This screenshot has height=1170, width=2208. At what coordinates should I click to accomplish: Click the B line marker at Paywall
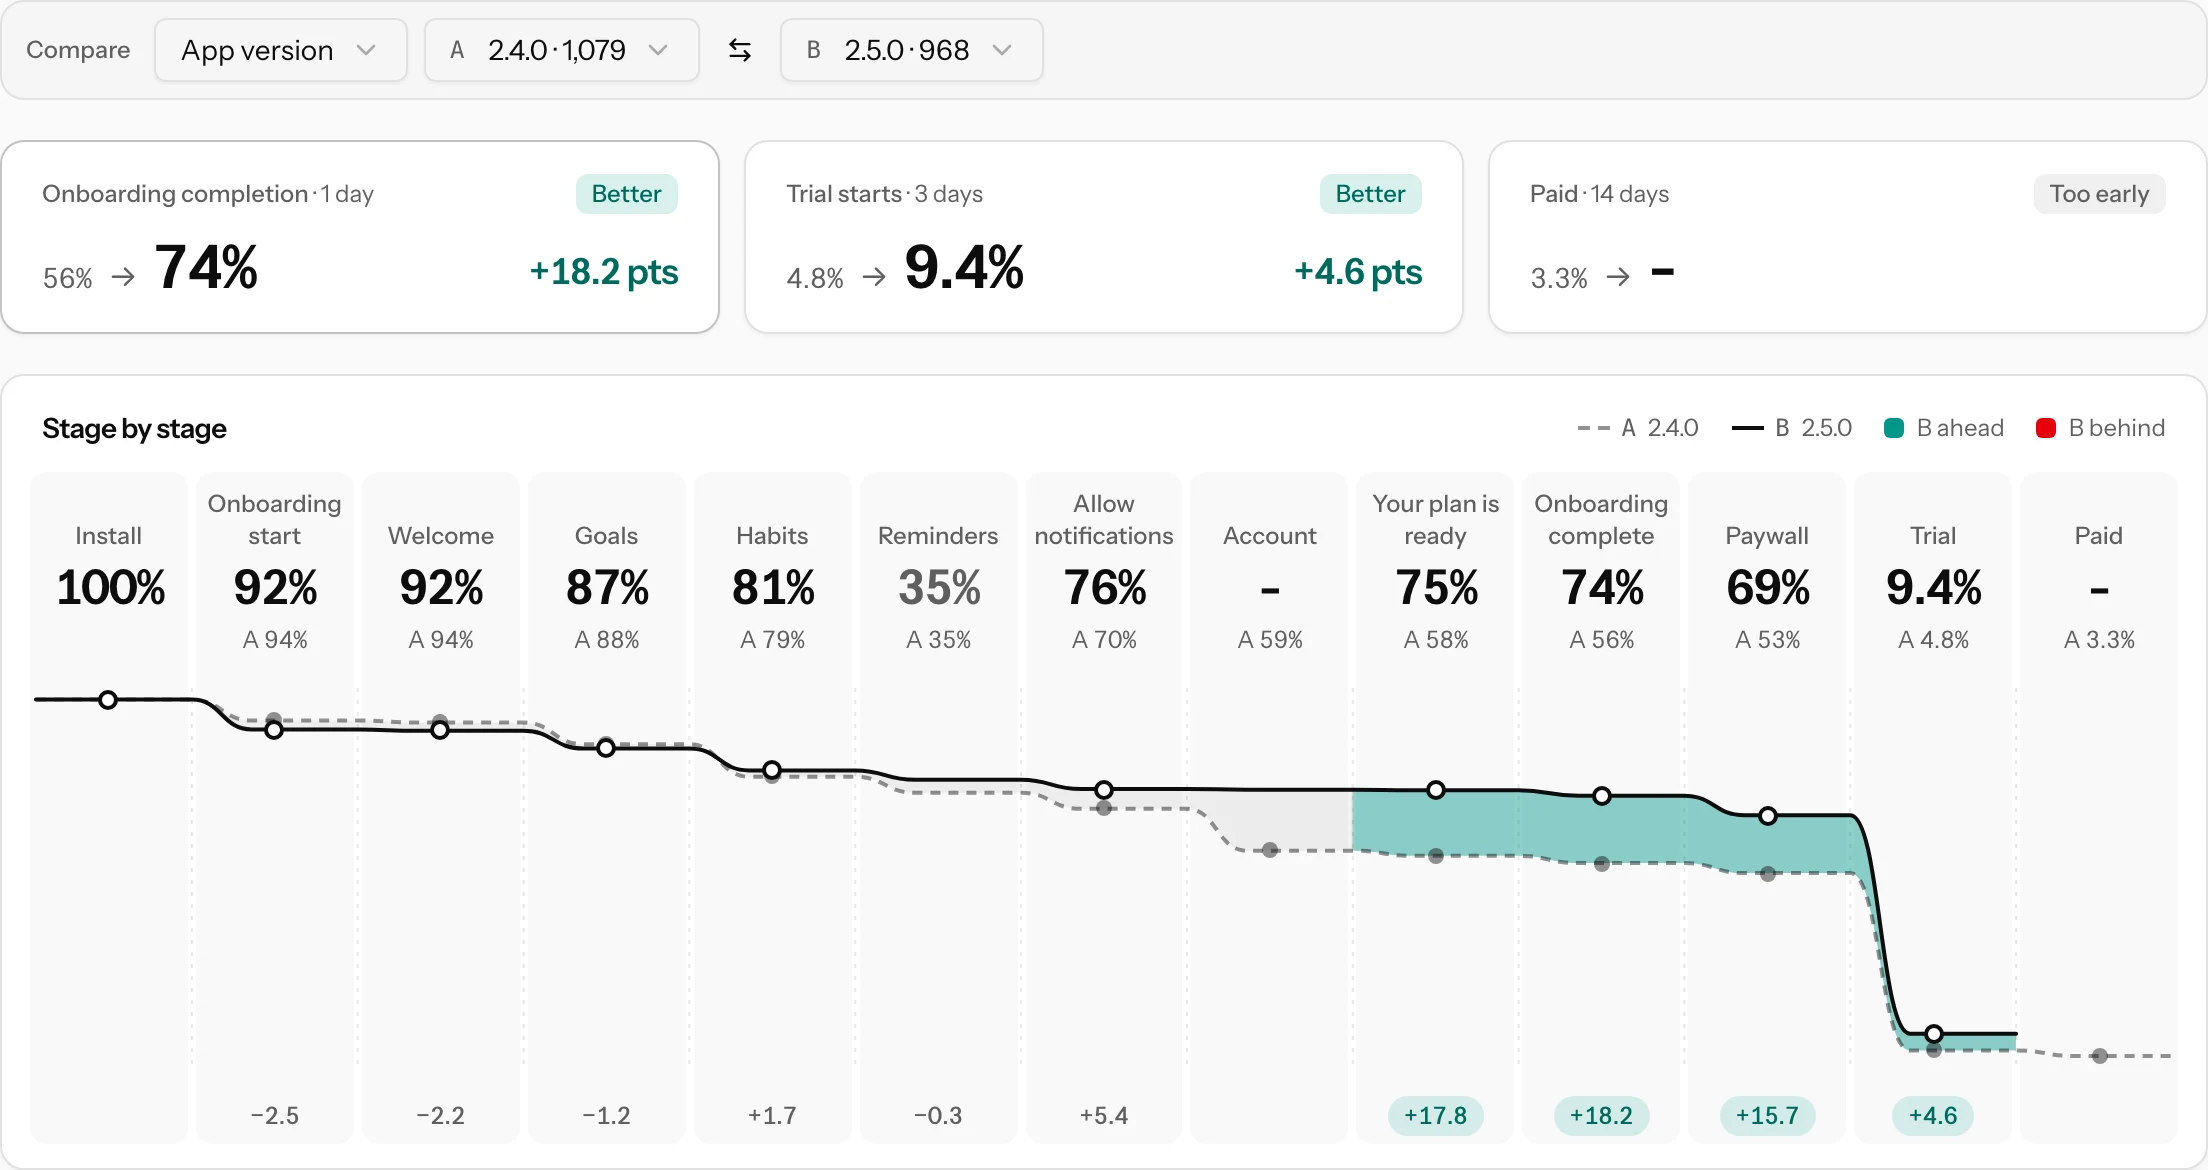(1768, 816)
